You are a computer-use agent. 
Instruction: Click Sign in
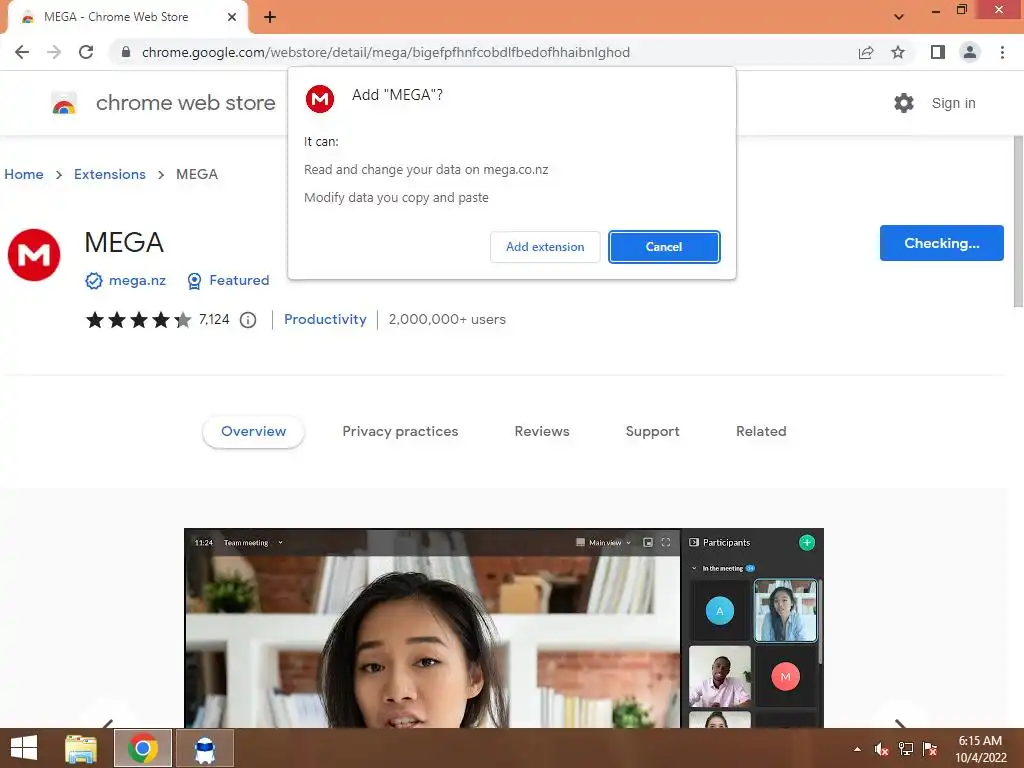click(953, 103)
